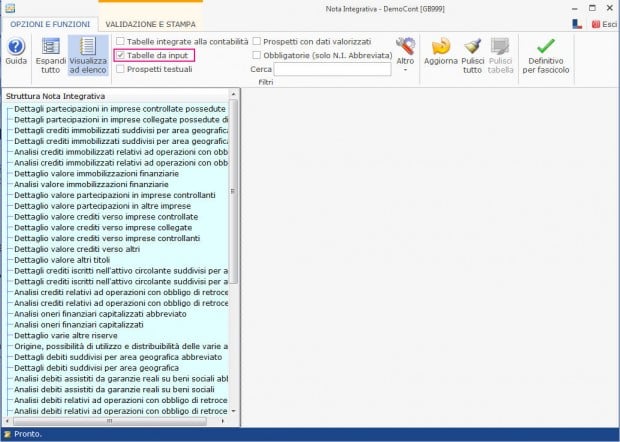Switch to OPZIONI E FUNZIONI tab

tap(50, 25)
